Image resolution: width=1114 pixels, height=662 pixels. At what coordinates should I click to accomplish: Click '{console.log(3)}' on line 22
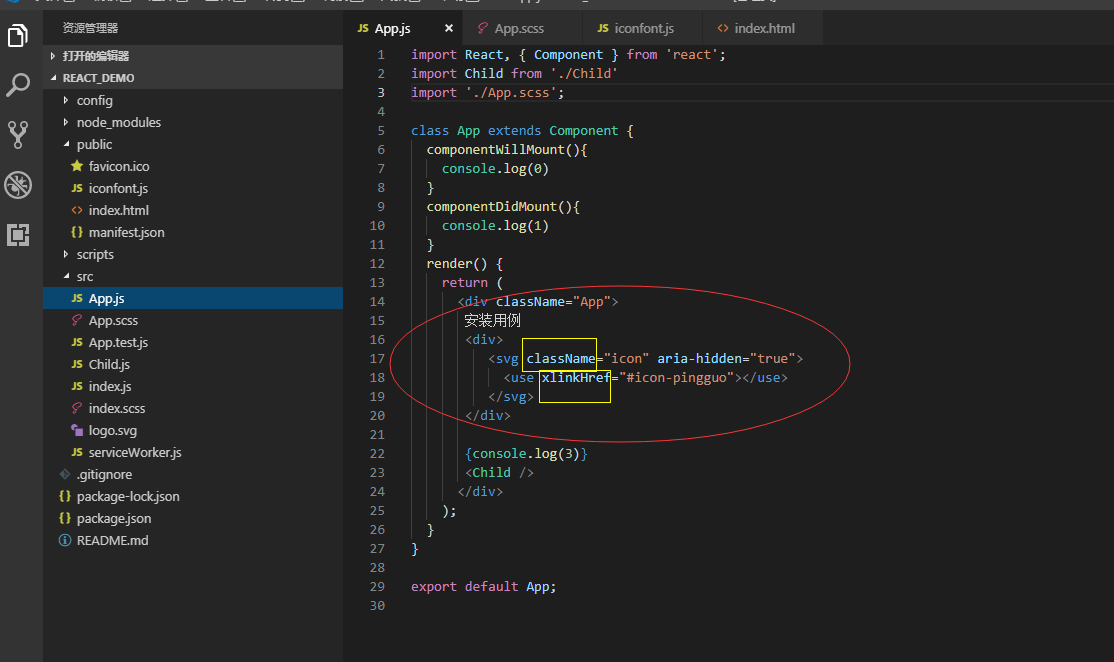coord(526,454)
